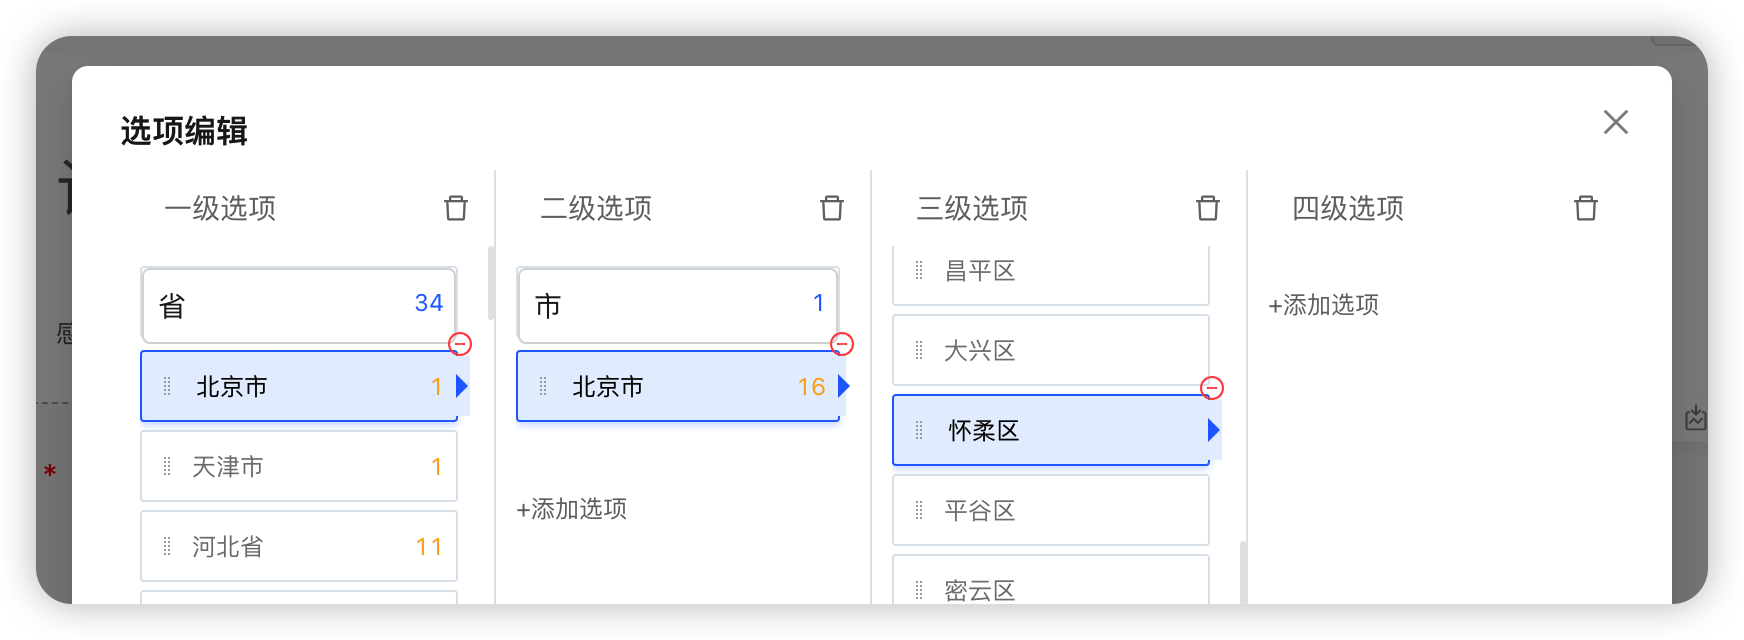Screen dimensions: 1744x640
Task: Expand first-level 北京市 blue arrow
Action: [462, 386]
